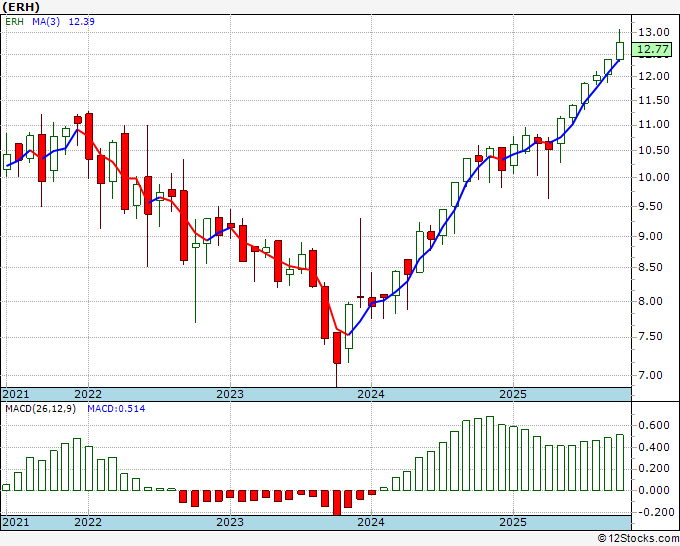The image size is (680, 546).
Task: Click 2021 on the price chart timeline
Action: pyautogui.click(x=16, y=394)
